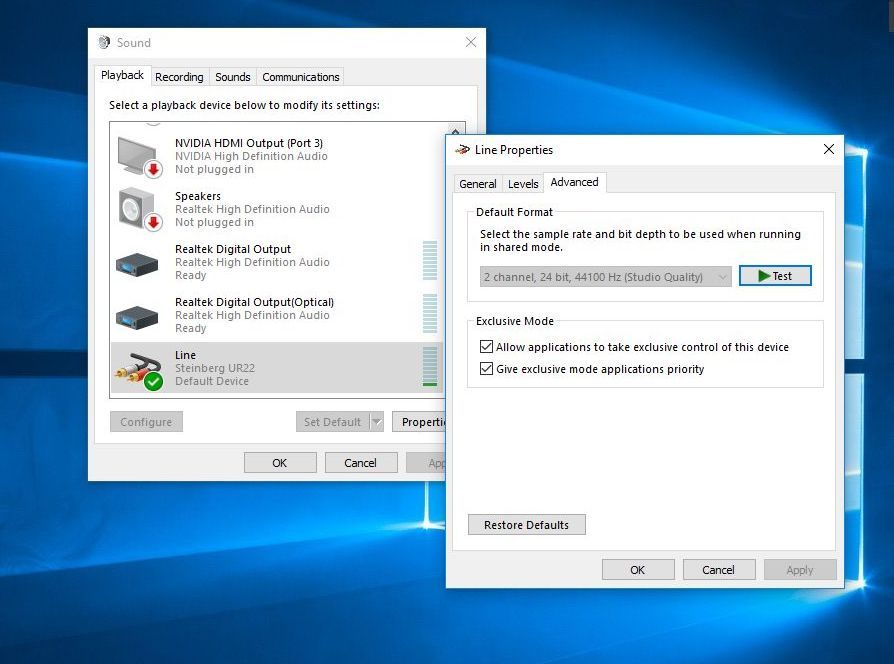The height and width of the screenshot is (664, 894).
Task: Open the Default Format sample rate dropdown
Action: 606,277
